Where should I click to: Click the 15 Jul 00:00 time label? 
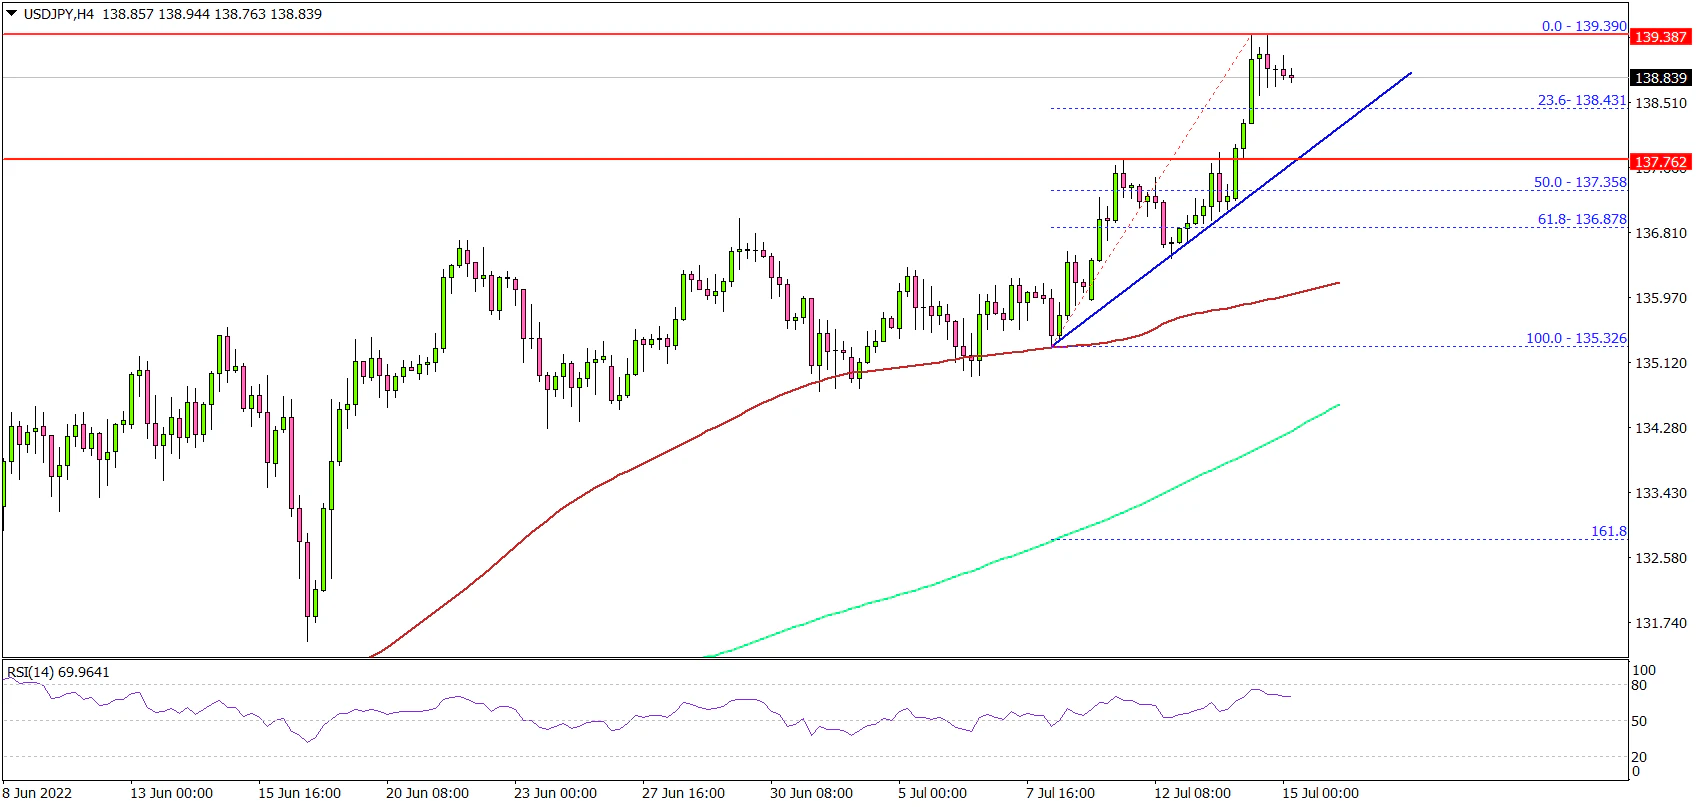tap(1320, 793)
